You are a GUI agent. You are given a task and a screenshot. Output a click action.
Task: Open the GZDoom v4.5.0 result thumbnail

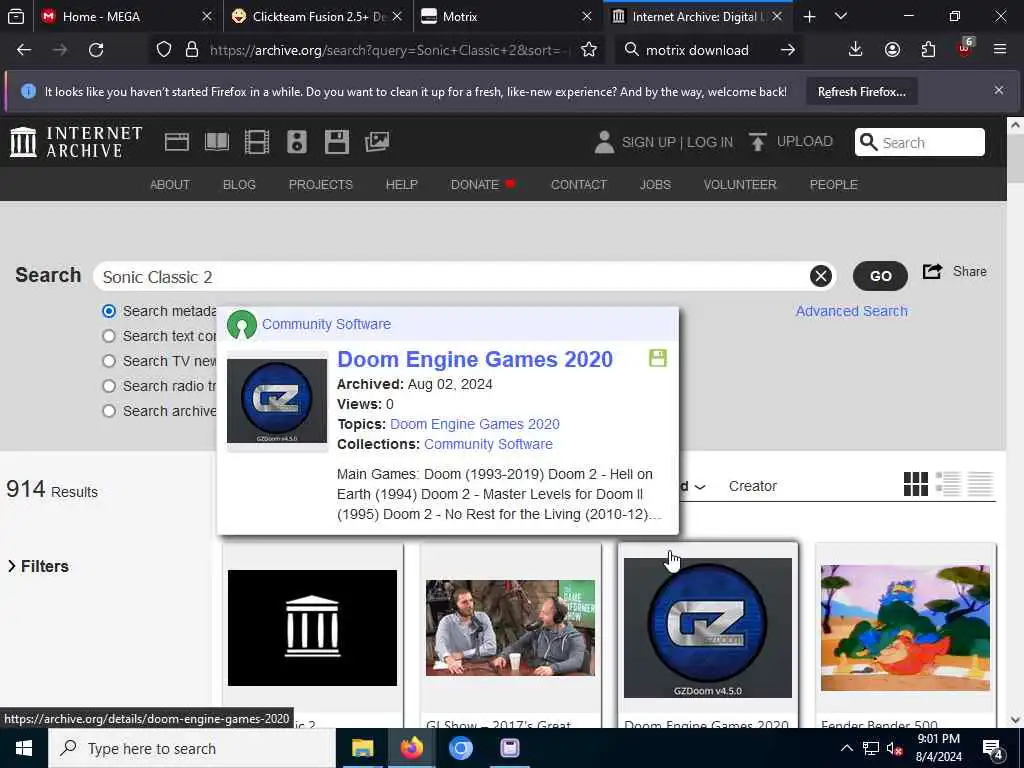[x=708, y=628]
